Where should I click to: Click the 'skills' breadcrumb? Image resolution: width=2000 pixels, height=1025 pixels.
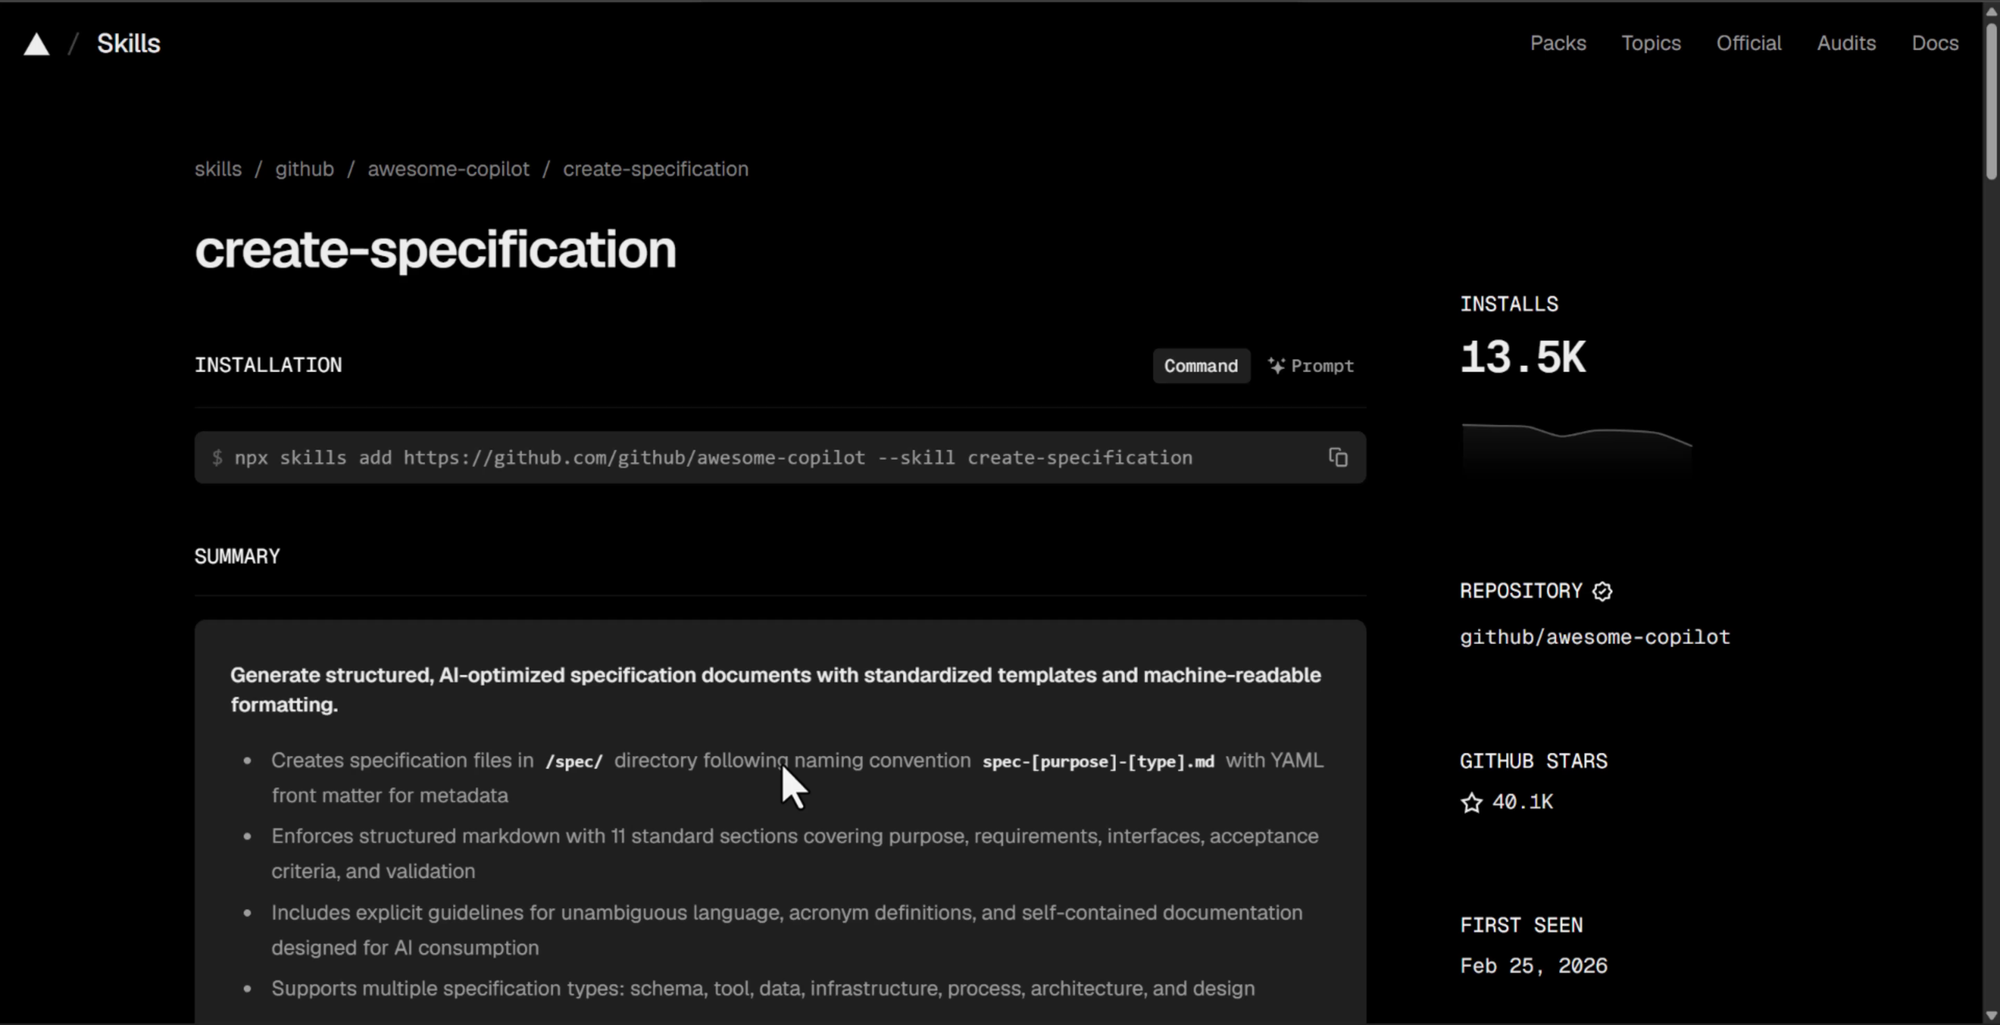tap(218, 169)
